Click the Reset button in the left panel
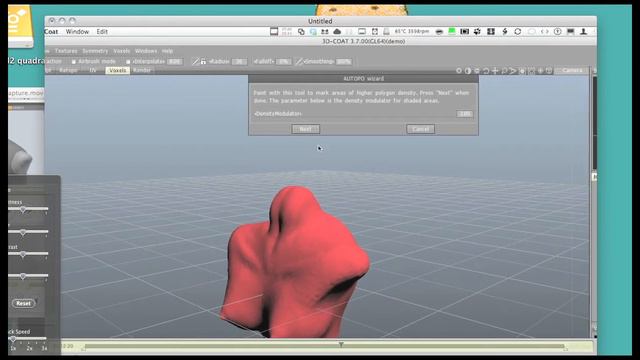Viewport: 640px width, 360px height. (24, 303)
